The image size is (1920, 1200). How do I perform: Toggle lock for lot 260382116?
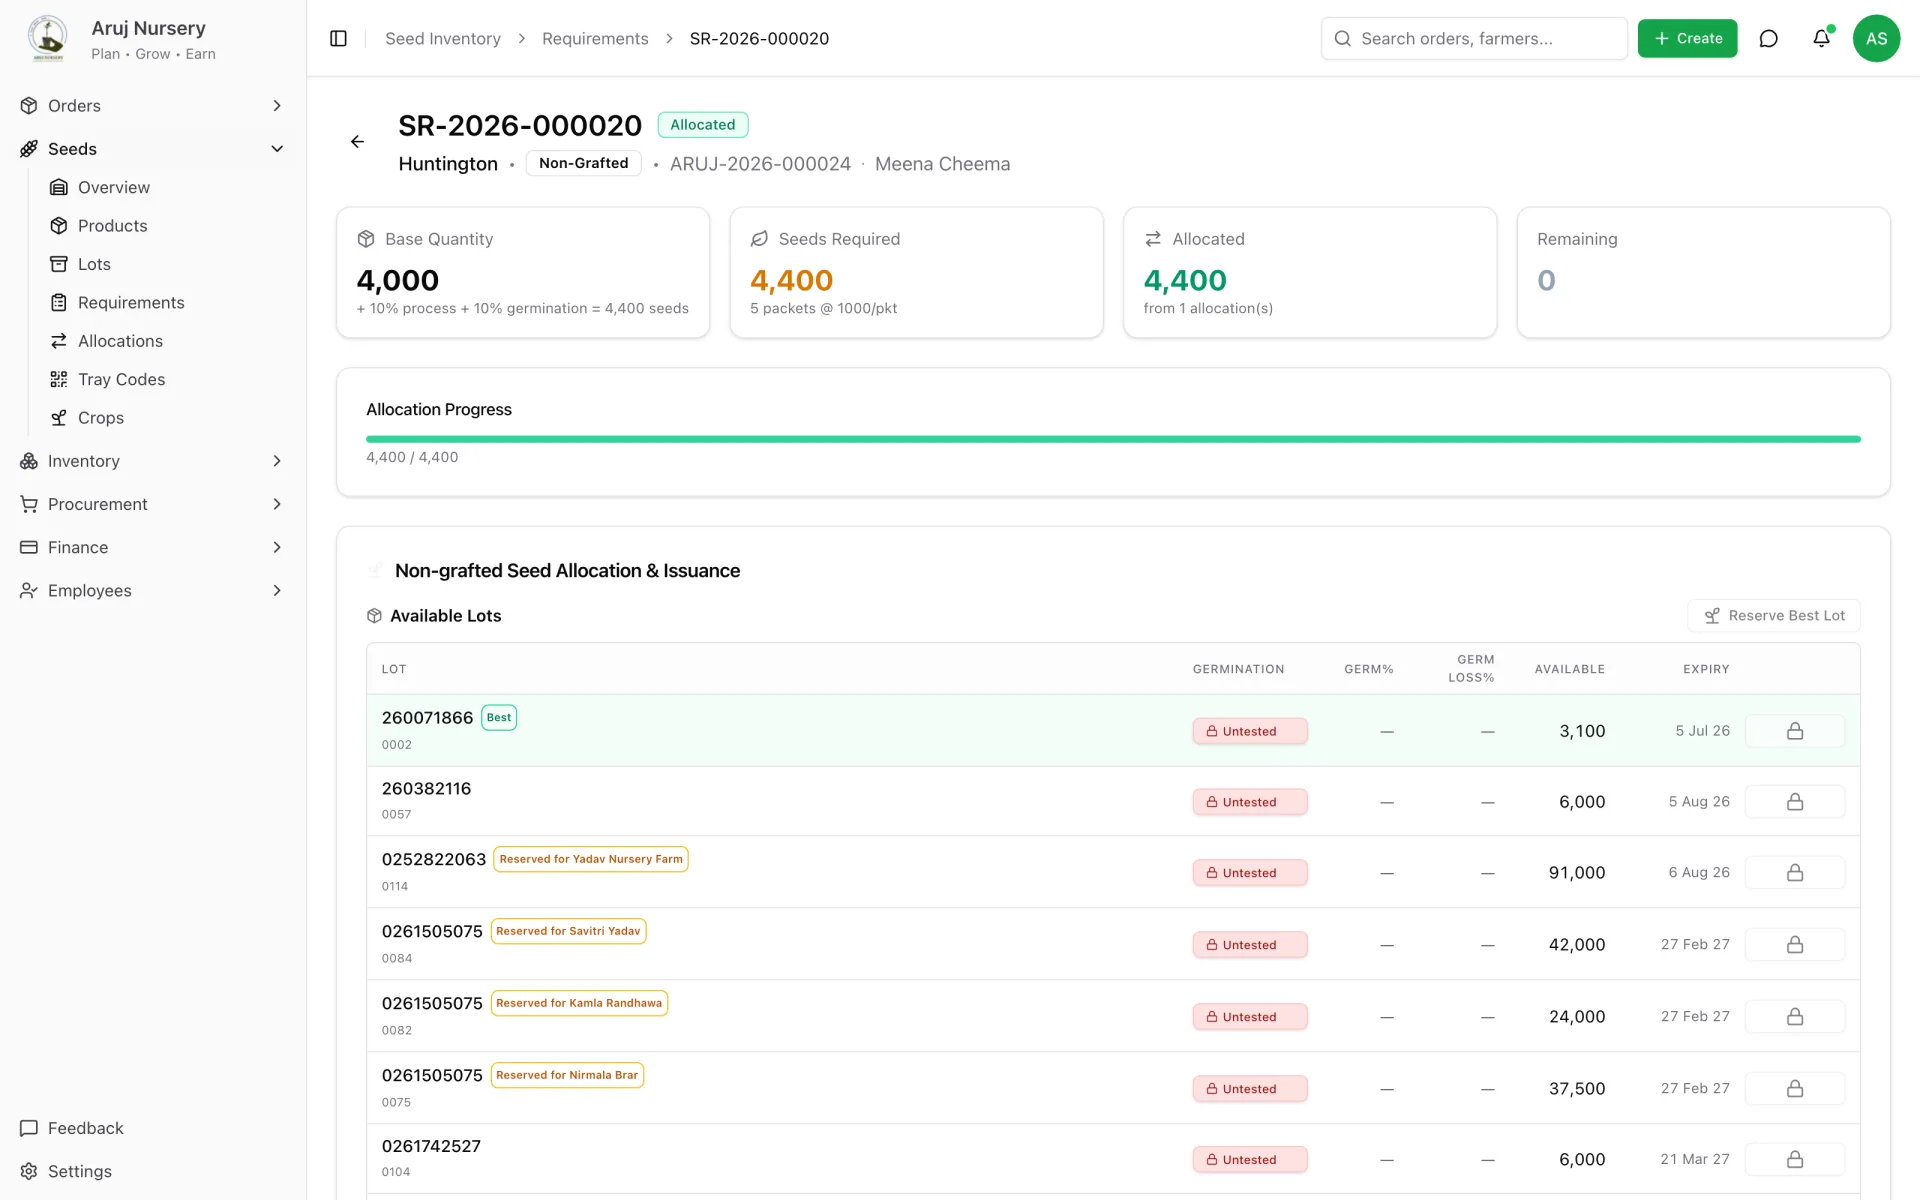(1795, 802)
